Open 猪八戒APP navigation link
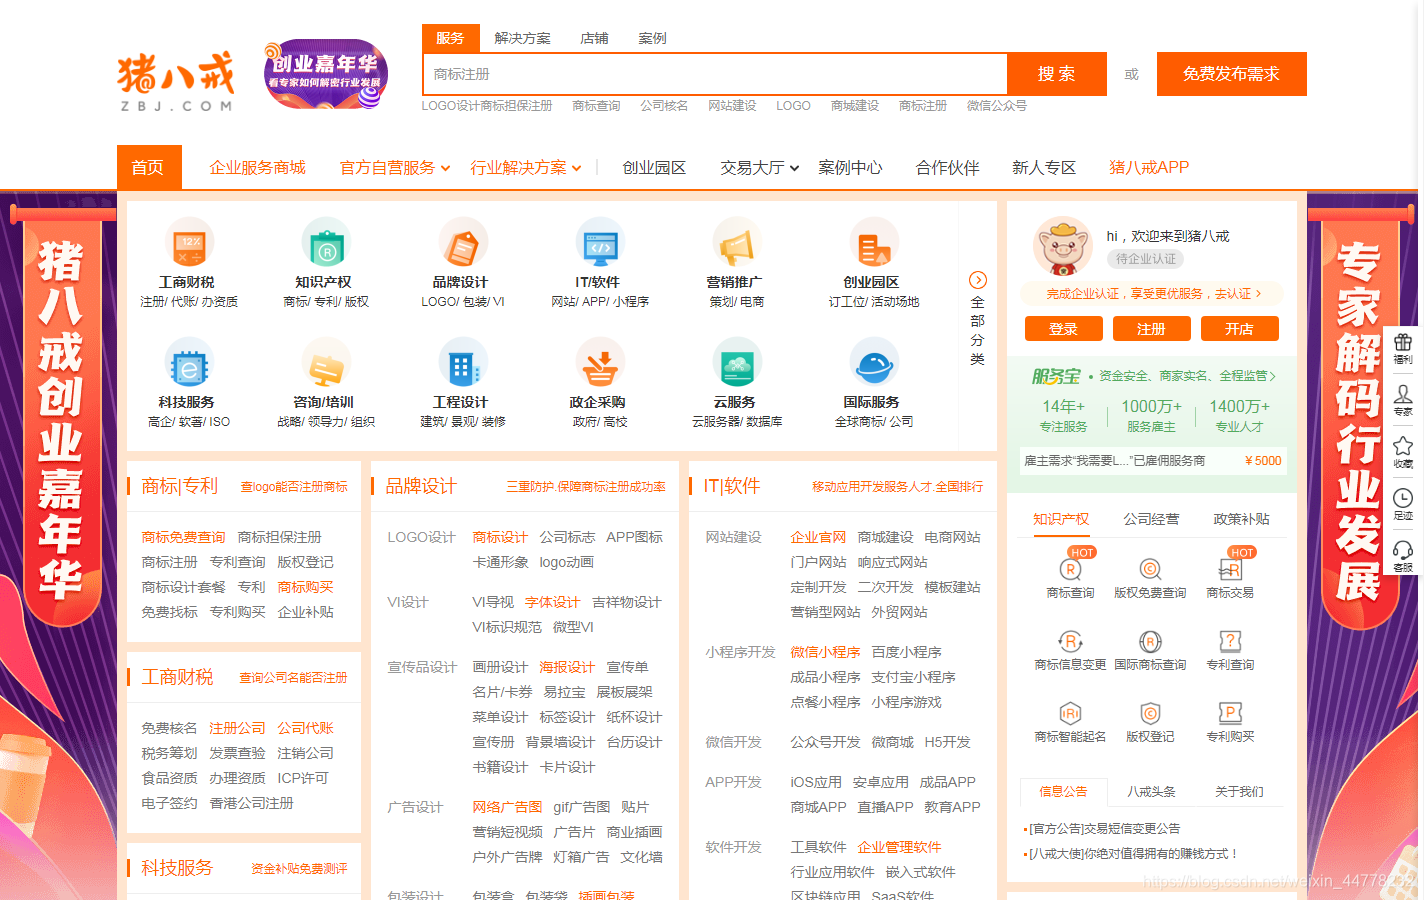 [x=1149, y=168]
